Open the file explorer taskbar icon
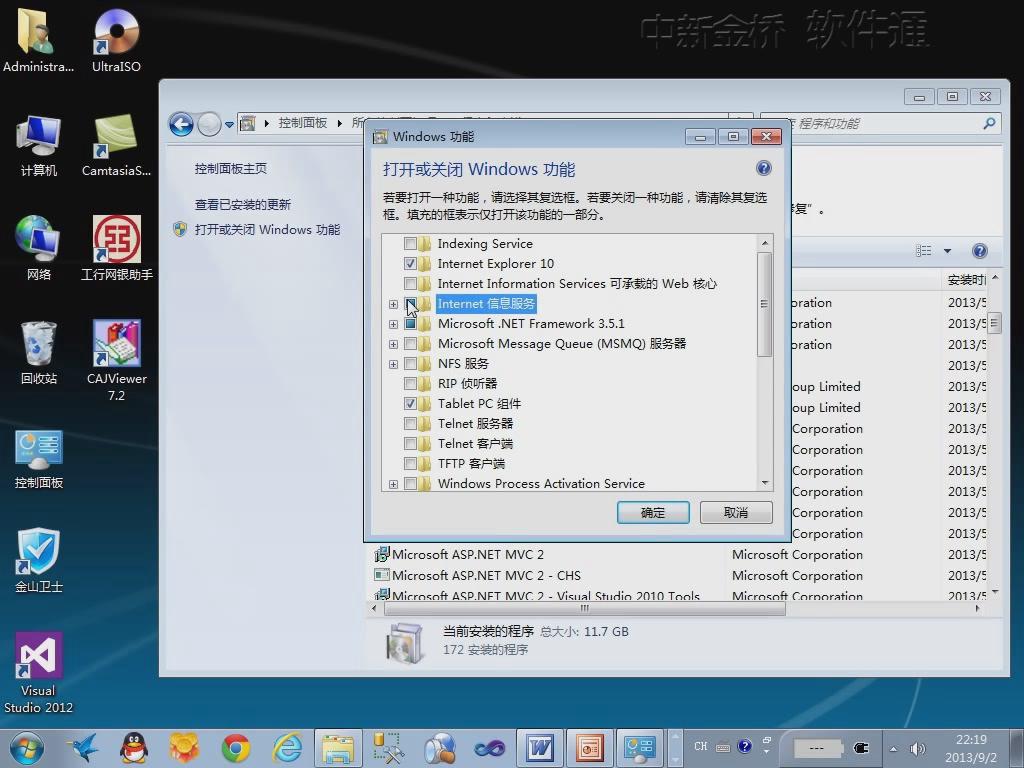 (338, 748)
